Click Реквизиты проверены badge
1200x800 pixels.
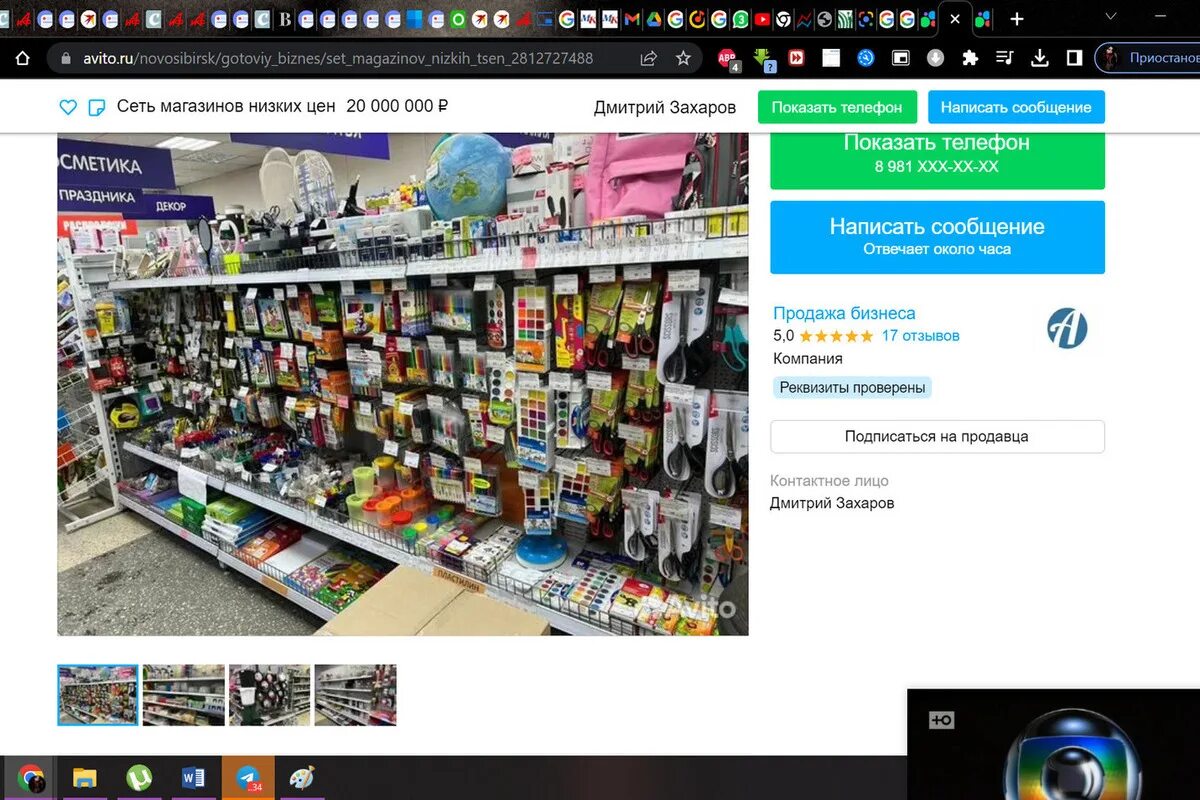[852, 388]
